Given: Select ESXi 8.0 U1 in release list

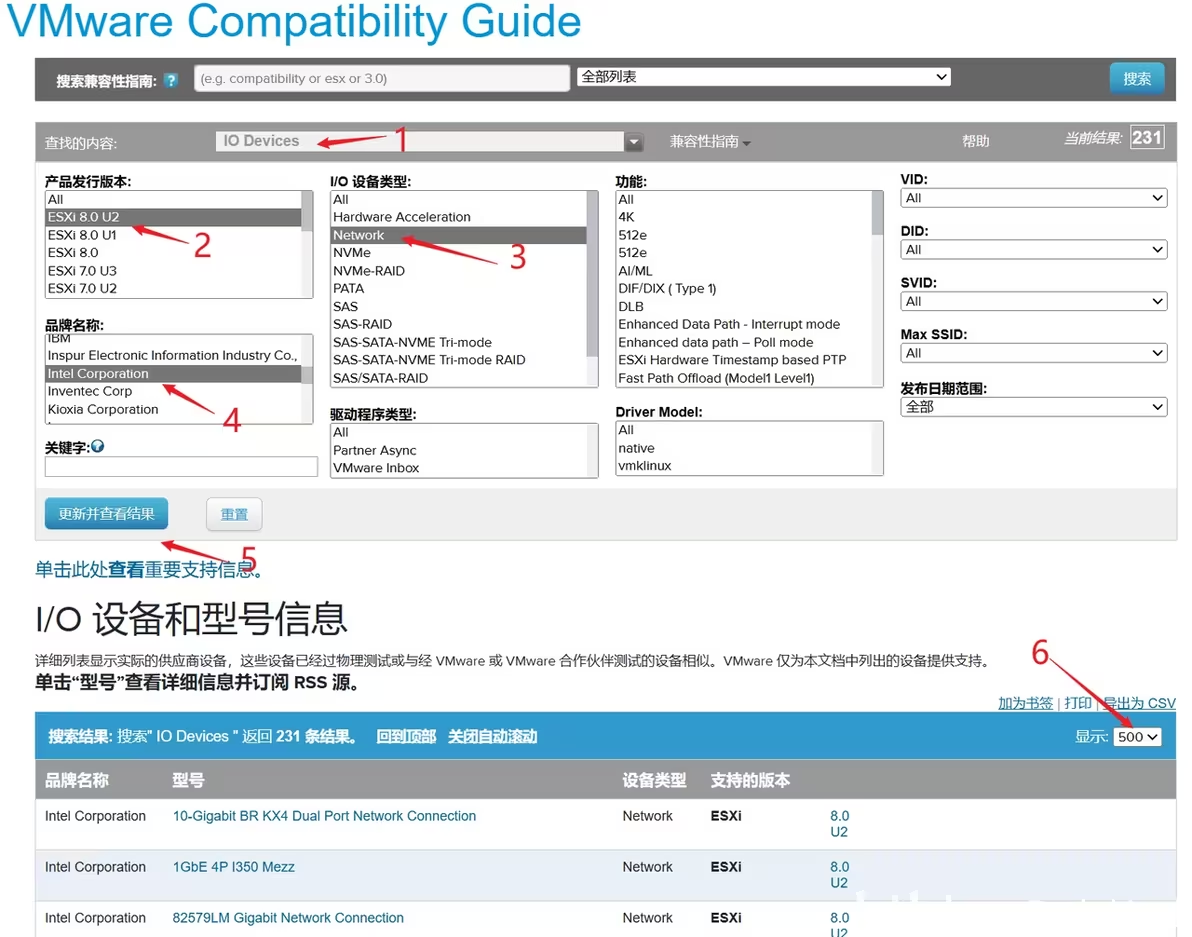Looking at the screenshot, I should [x=82, y=235].
